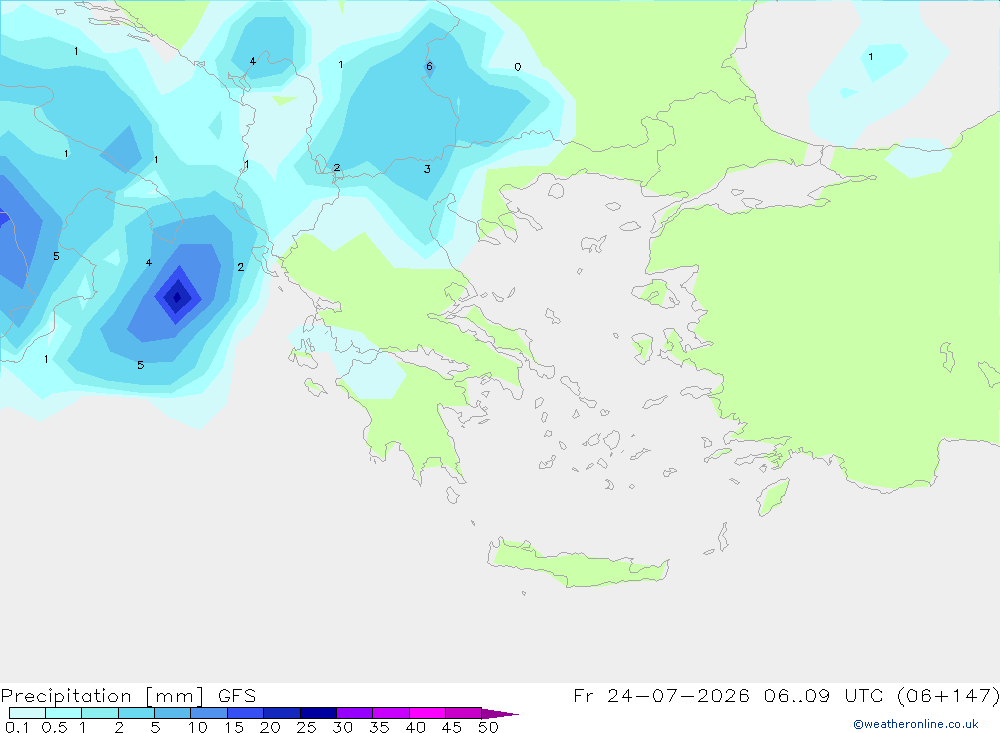
Task: Click the 'Precipitation [mm] GFS' title text
Action: [128, 696]
